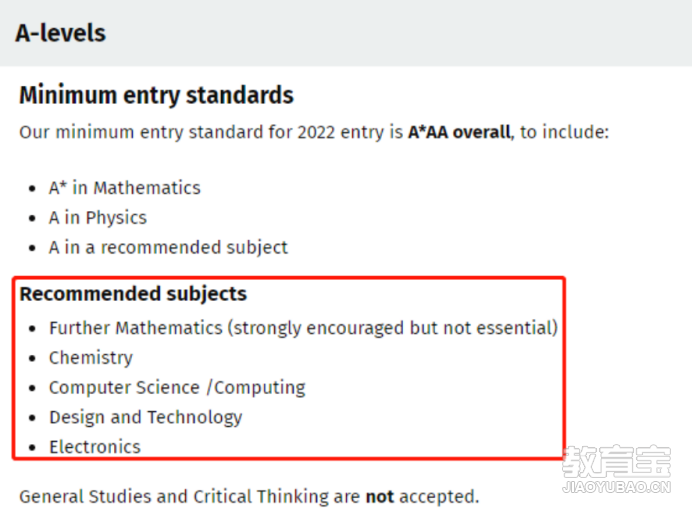The image size is (692, 516).
Task: Click A in a recommended subject
Action: [x=168, y=248]
